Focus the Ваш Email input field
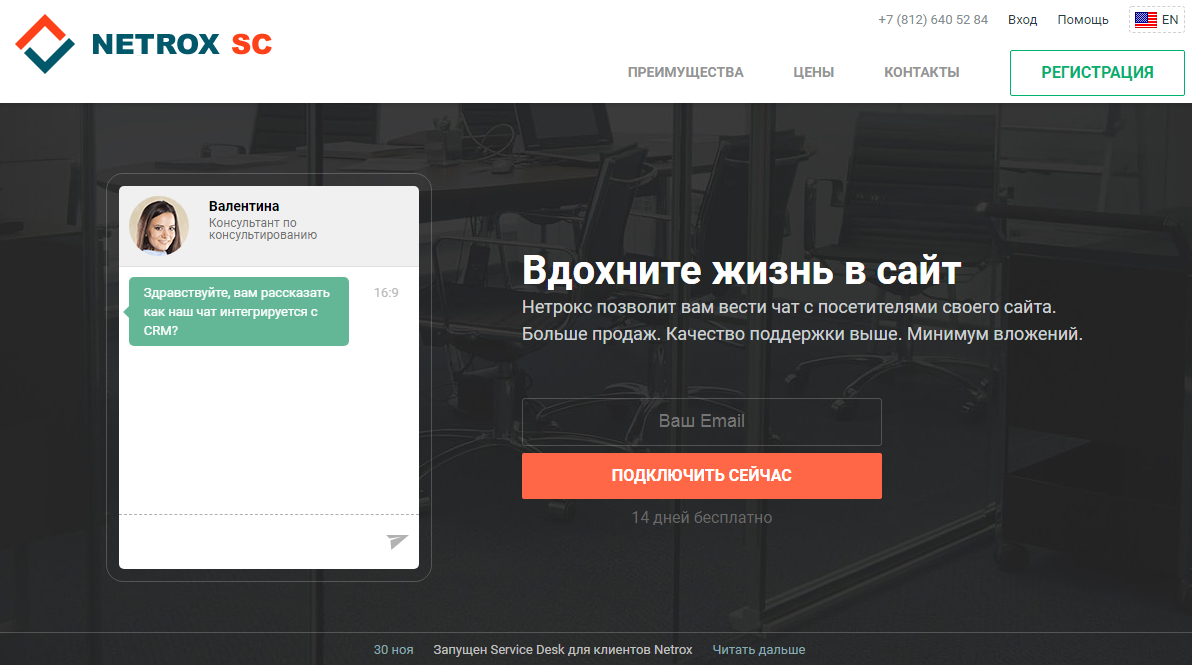The width and height of the screenshot is (1192, 665). click(x=702, y=422)
